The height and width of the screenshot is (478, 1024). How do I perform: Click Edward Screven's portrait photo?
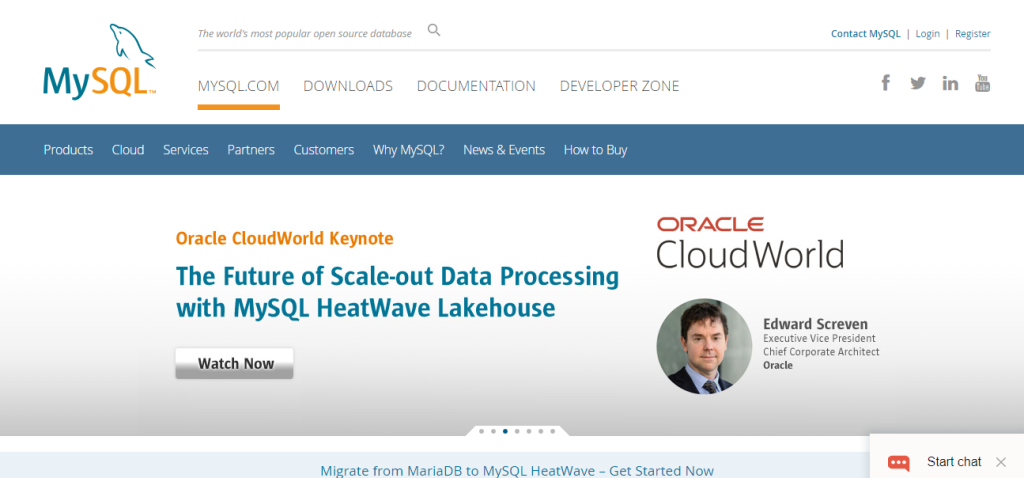(704, 346)
